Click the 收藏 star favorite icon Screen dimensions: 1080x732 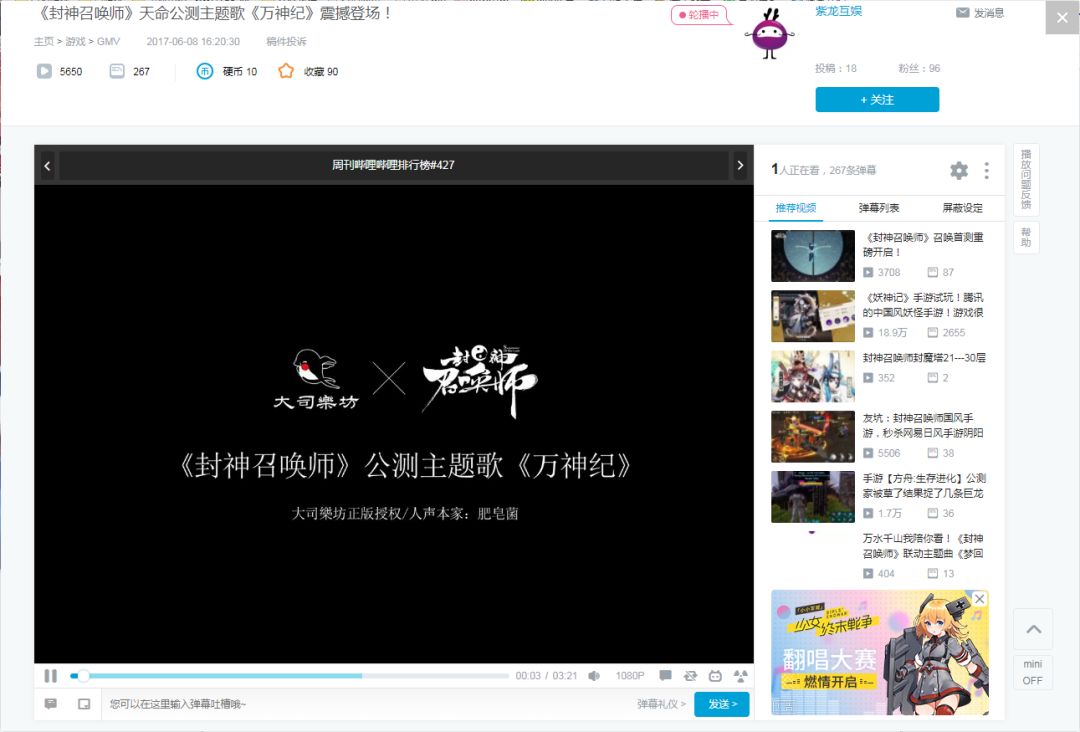pos(286,71)
